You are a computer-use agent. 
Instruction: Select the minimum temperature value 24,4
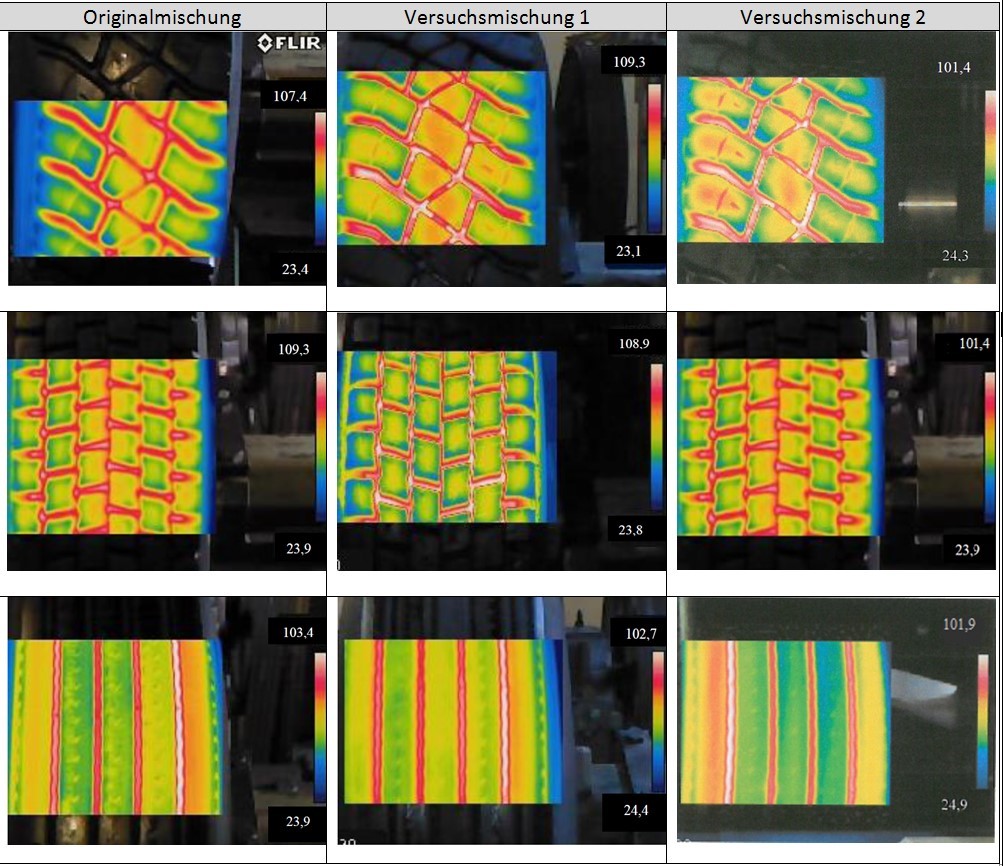click(636, 810)
